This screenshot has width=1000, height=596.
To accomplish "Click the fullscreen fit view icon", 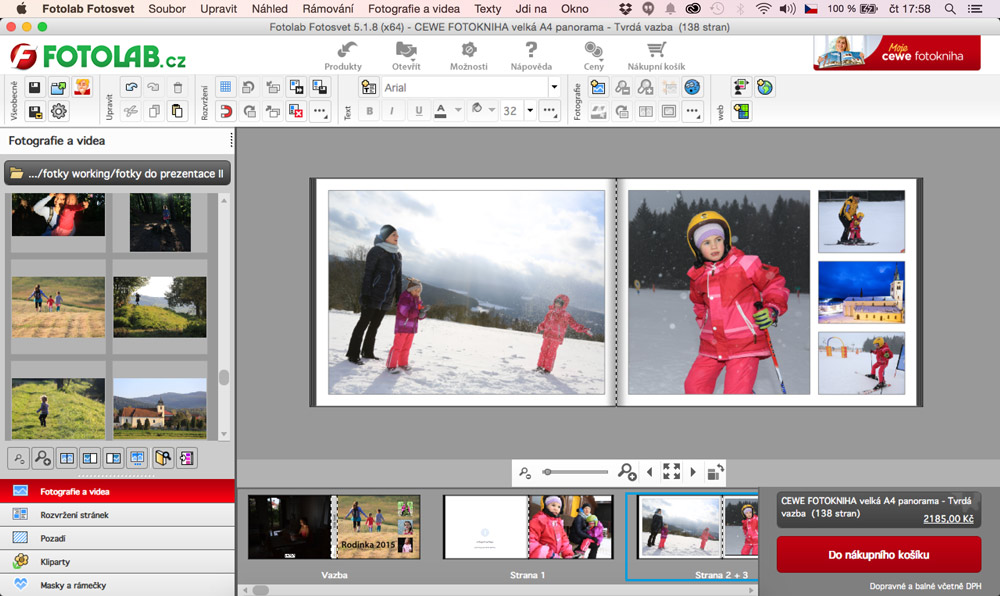I will (671, 472).
